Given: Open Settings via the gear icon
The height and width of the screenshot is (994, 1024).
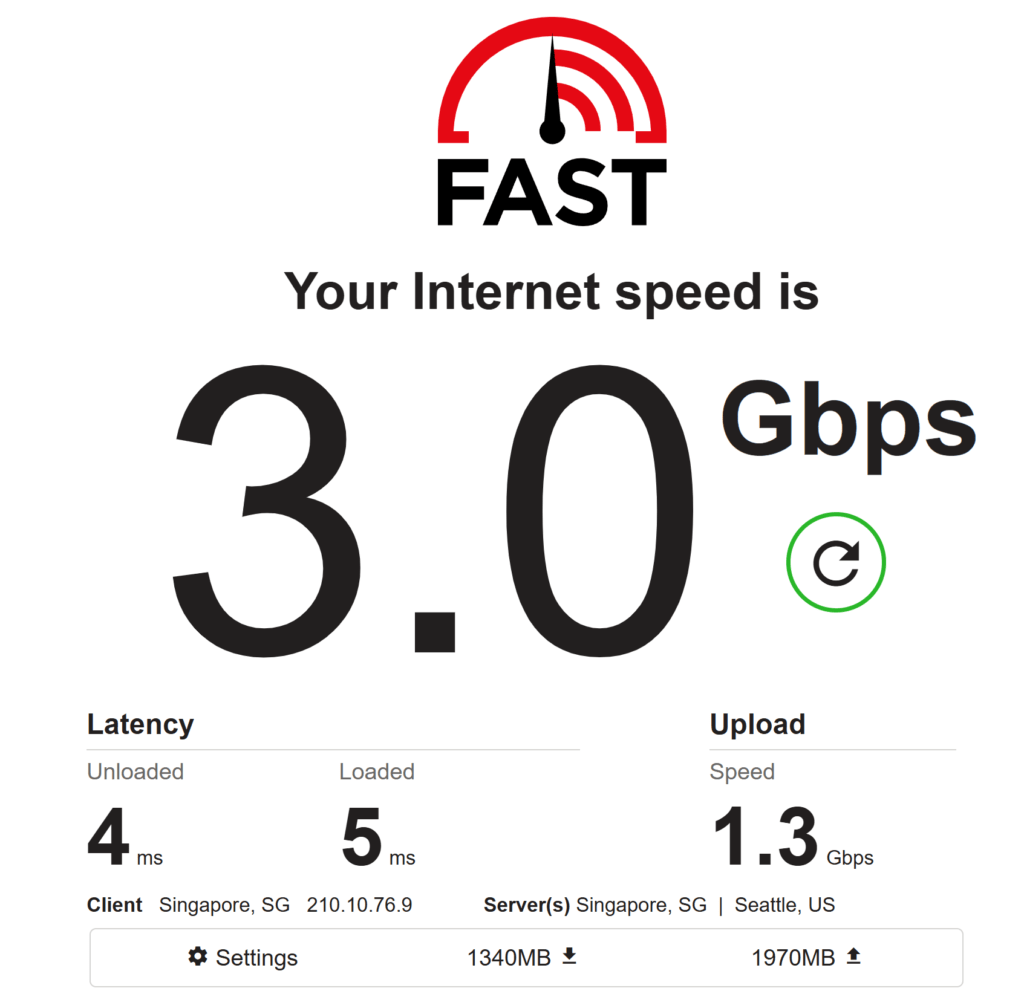Looking at the screenshot, I should tap(198, 957).
